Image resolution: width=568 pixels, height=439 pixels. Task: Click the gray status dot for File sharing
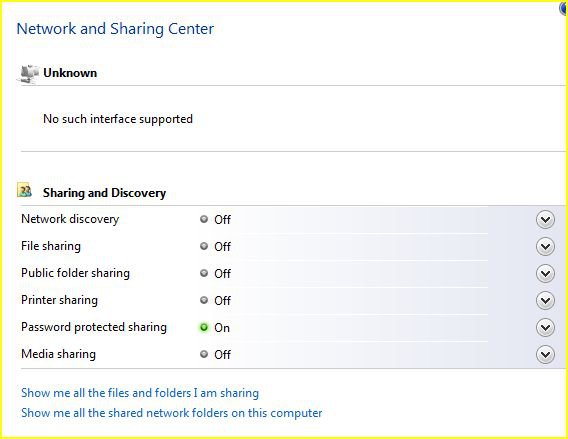coord(204,246)
